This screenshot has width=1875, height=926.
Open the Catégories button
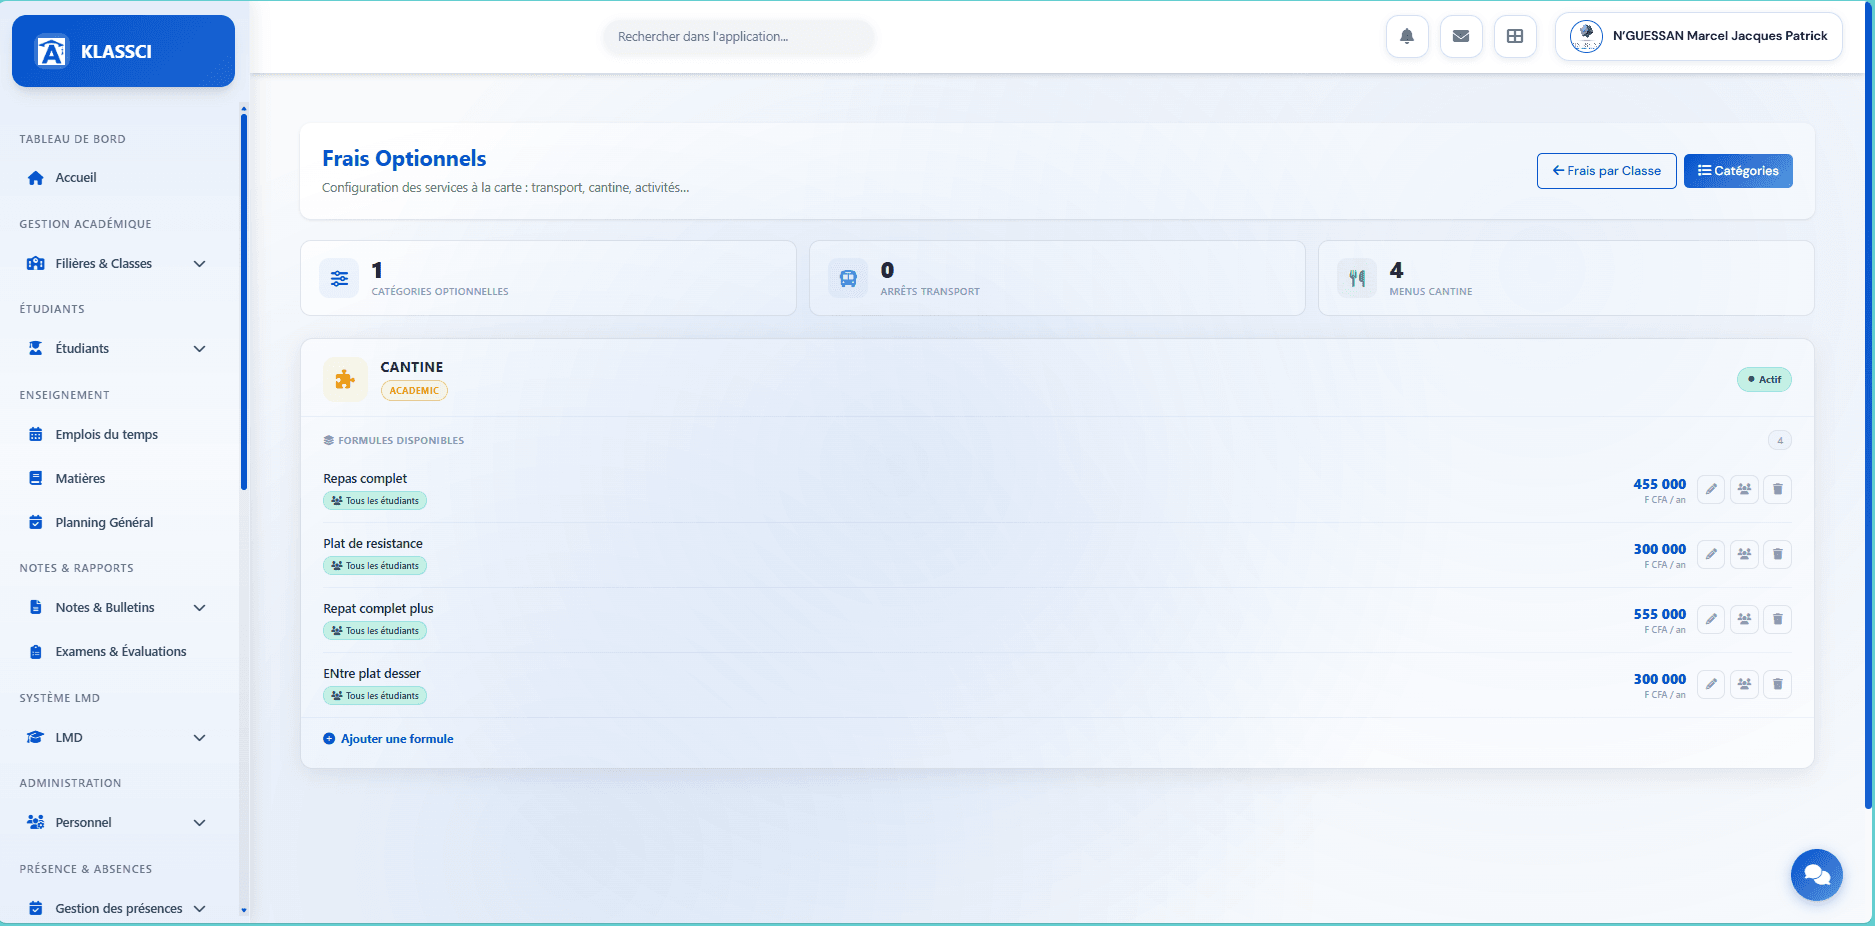1737,171
